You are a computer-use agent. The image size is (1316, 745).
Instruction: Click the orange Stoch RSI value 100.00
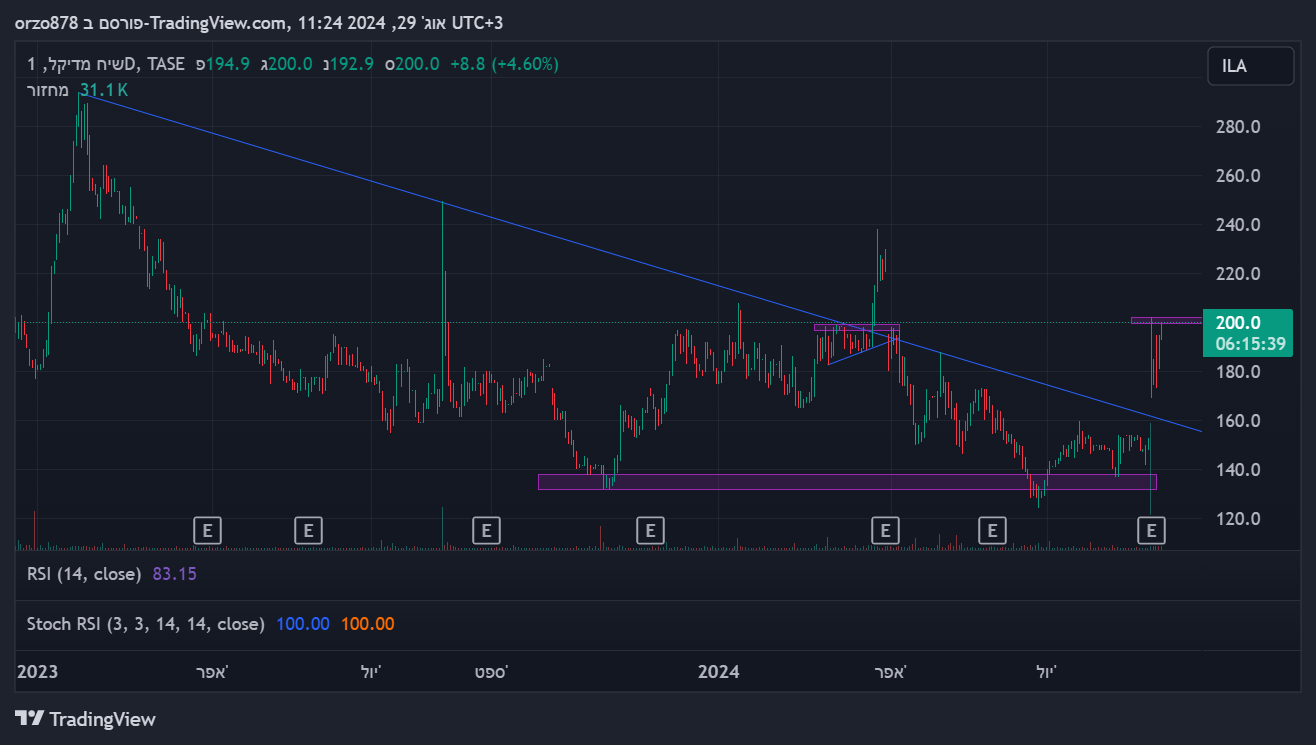[368, 624]
